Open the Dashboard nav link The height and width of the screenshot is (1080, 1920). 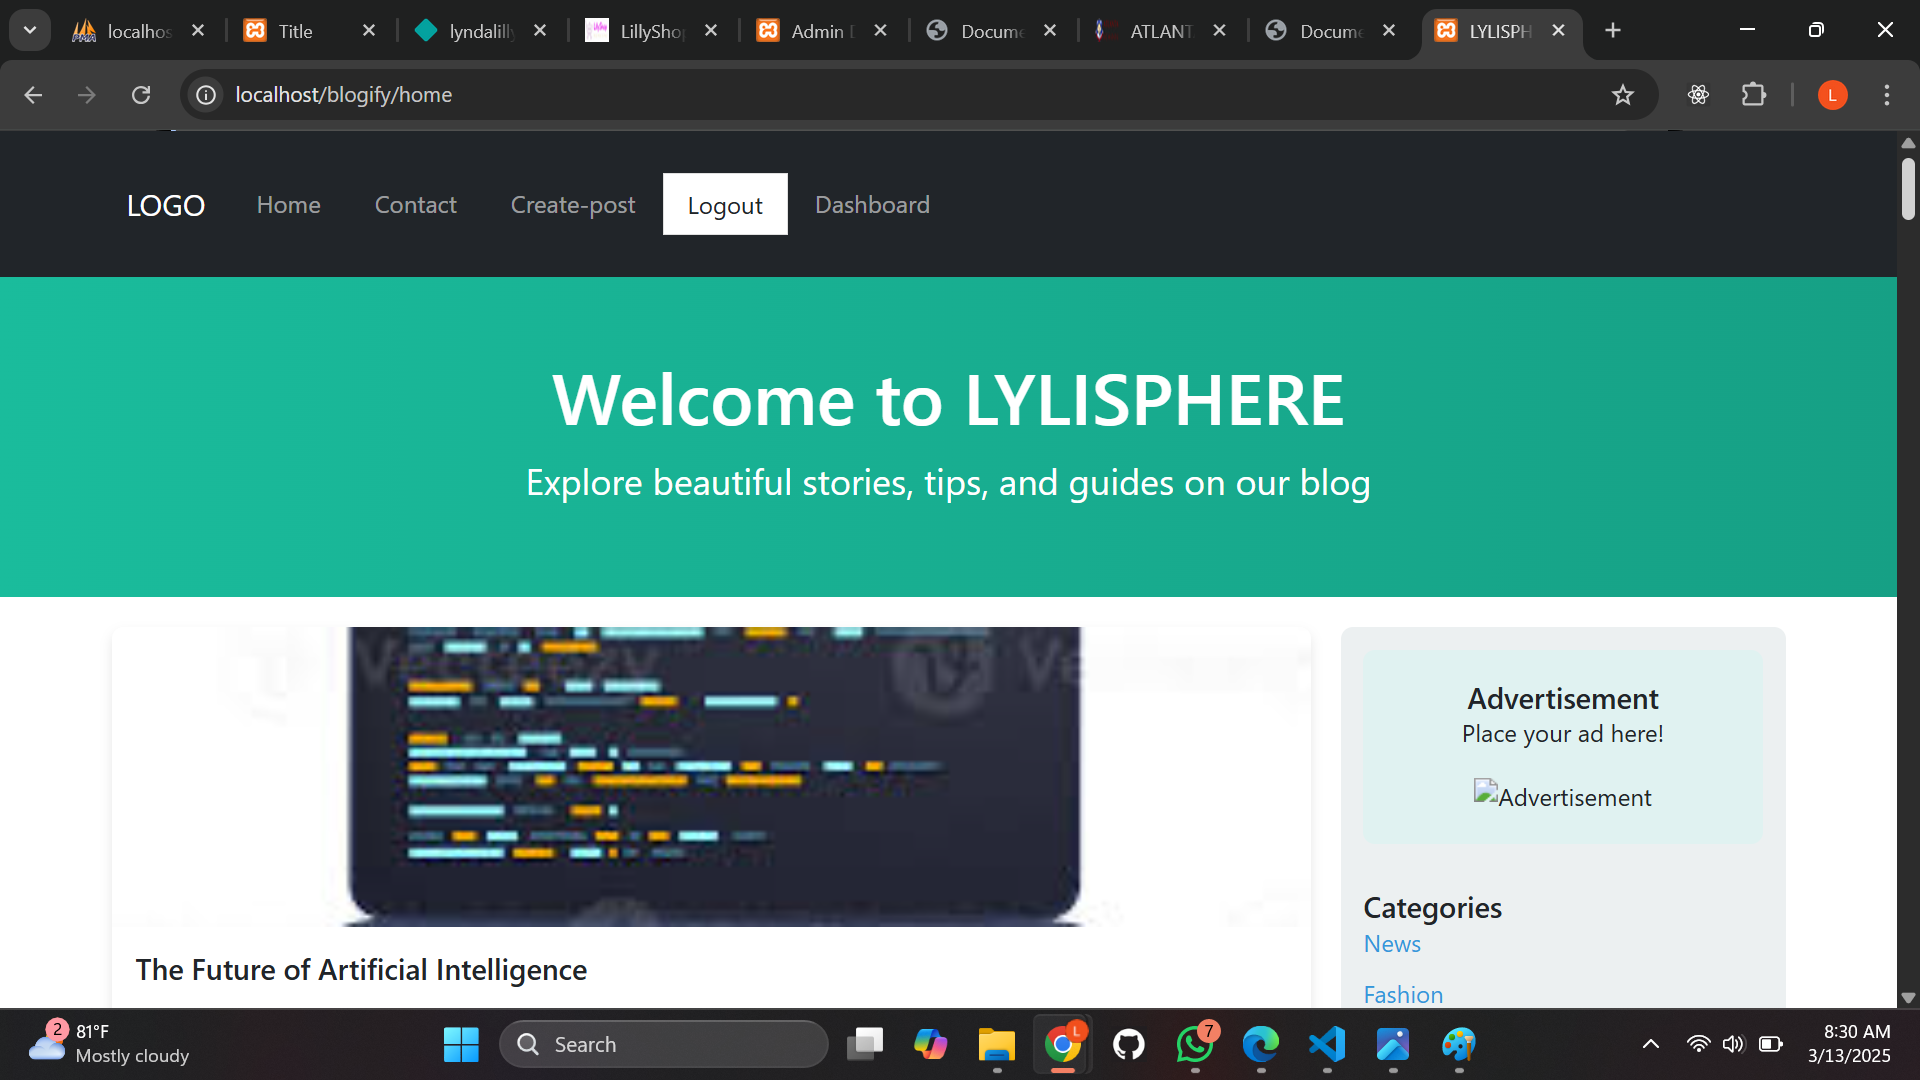872,205
